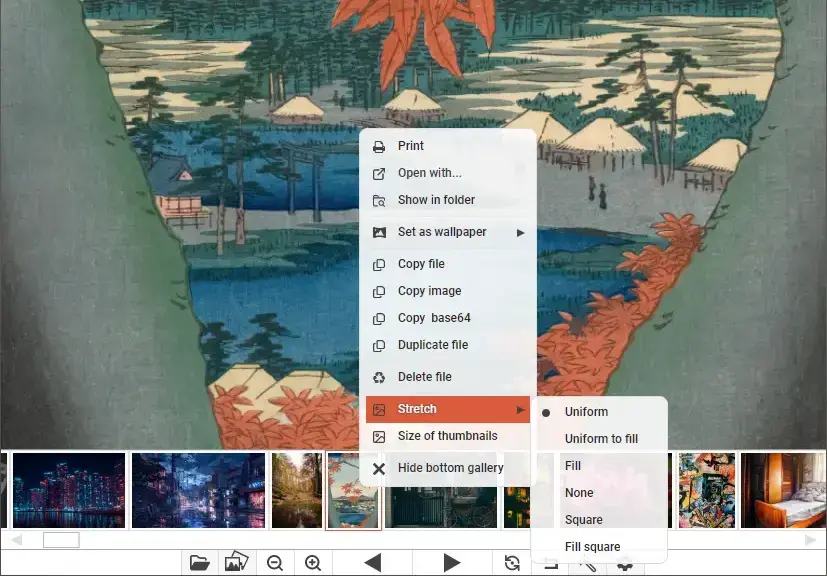Go to previous image with left arrow
Image resolution: width=827 pixels, height=576 pixels.
tap(373, 563)
